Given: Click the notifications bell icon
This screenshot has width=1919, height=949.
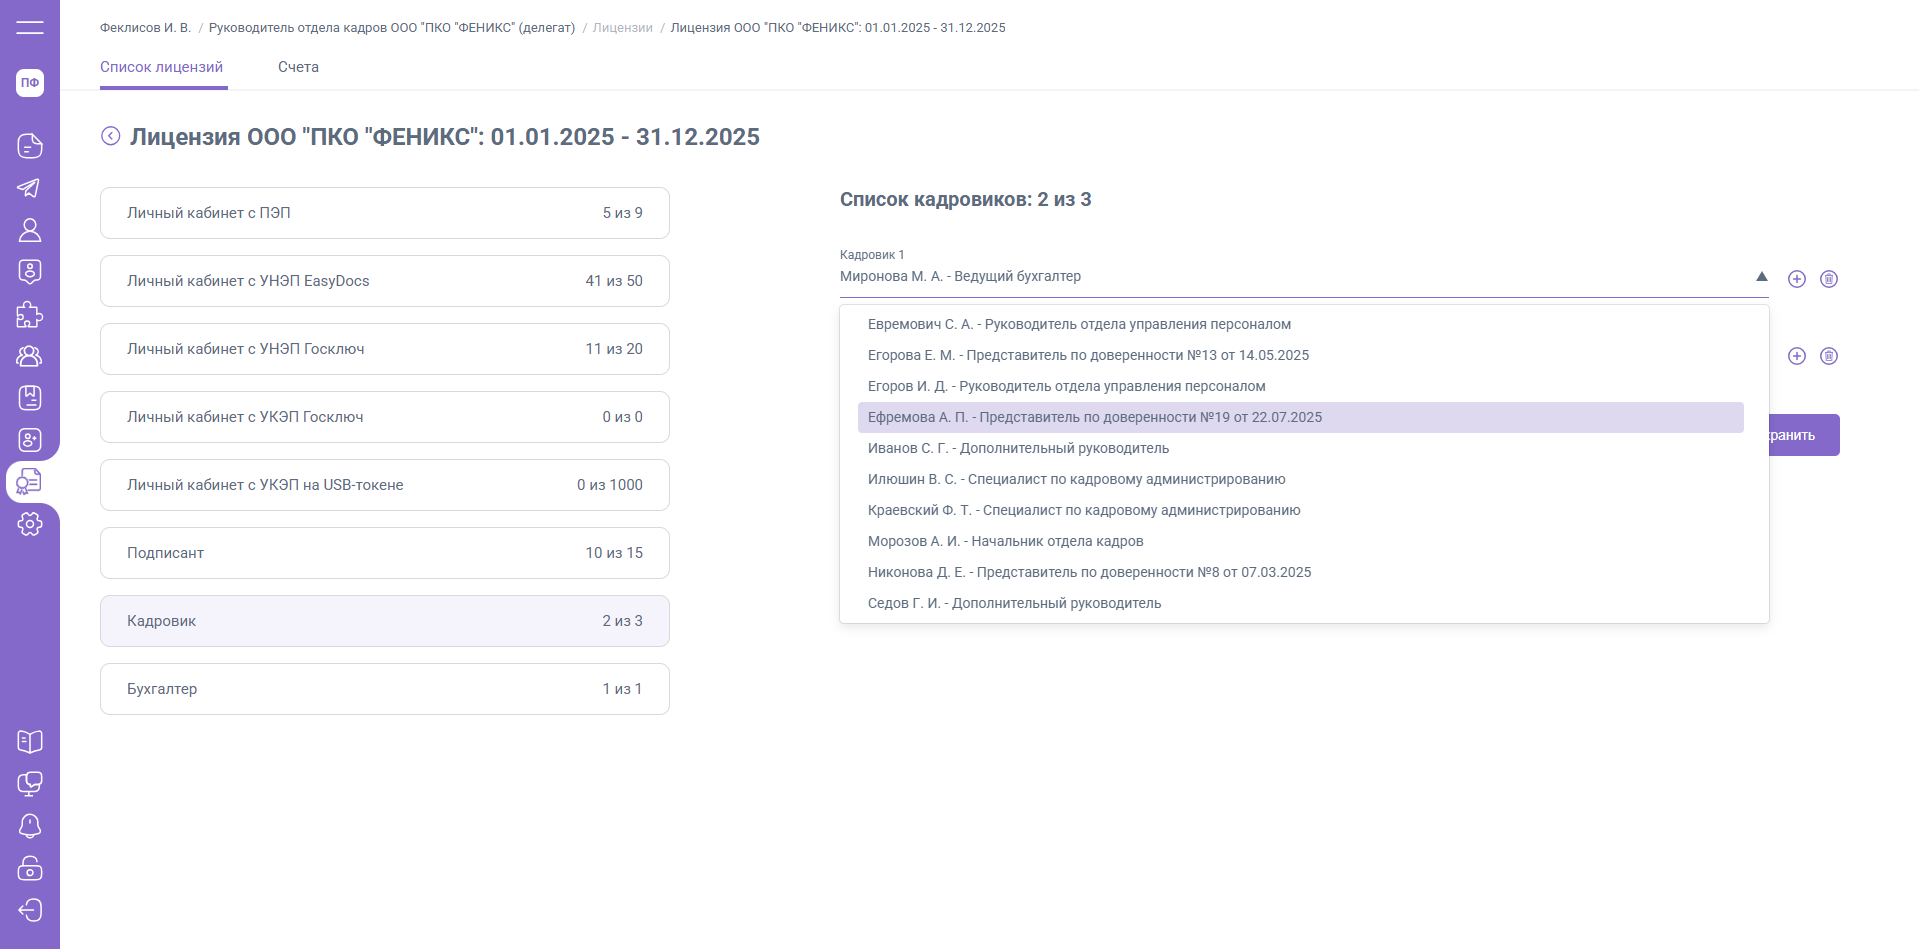Looking at the screenshot, I should click(x=30, y=826).
